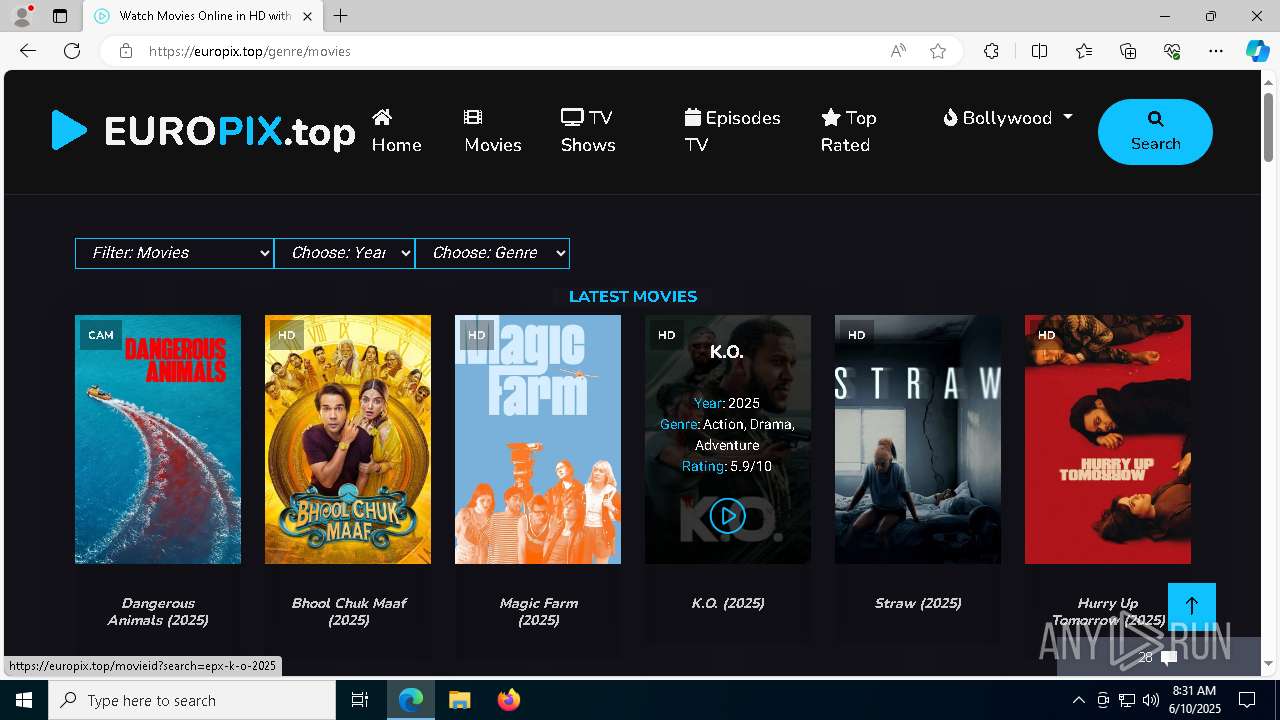1280x720 pixels.
Task: Open the taskbar clock and date
Action: click(1194, 700)
